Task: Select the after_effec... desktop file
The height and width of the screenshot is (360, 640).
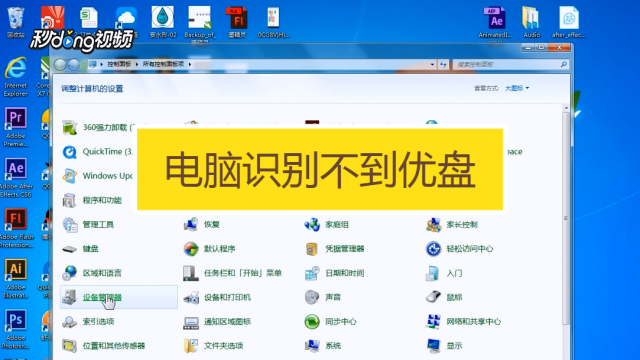Action: tap(569, 22)
